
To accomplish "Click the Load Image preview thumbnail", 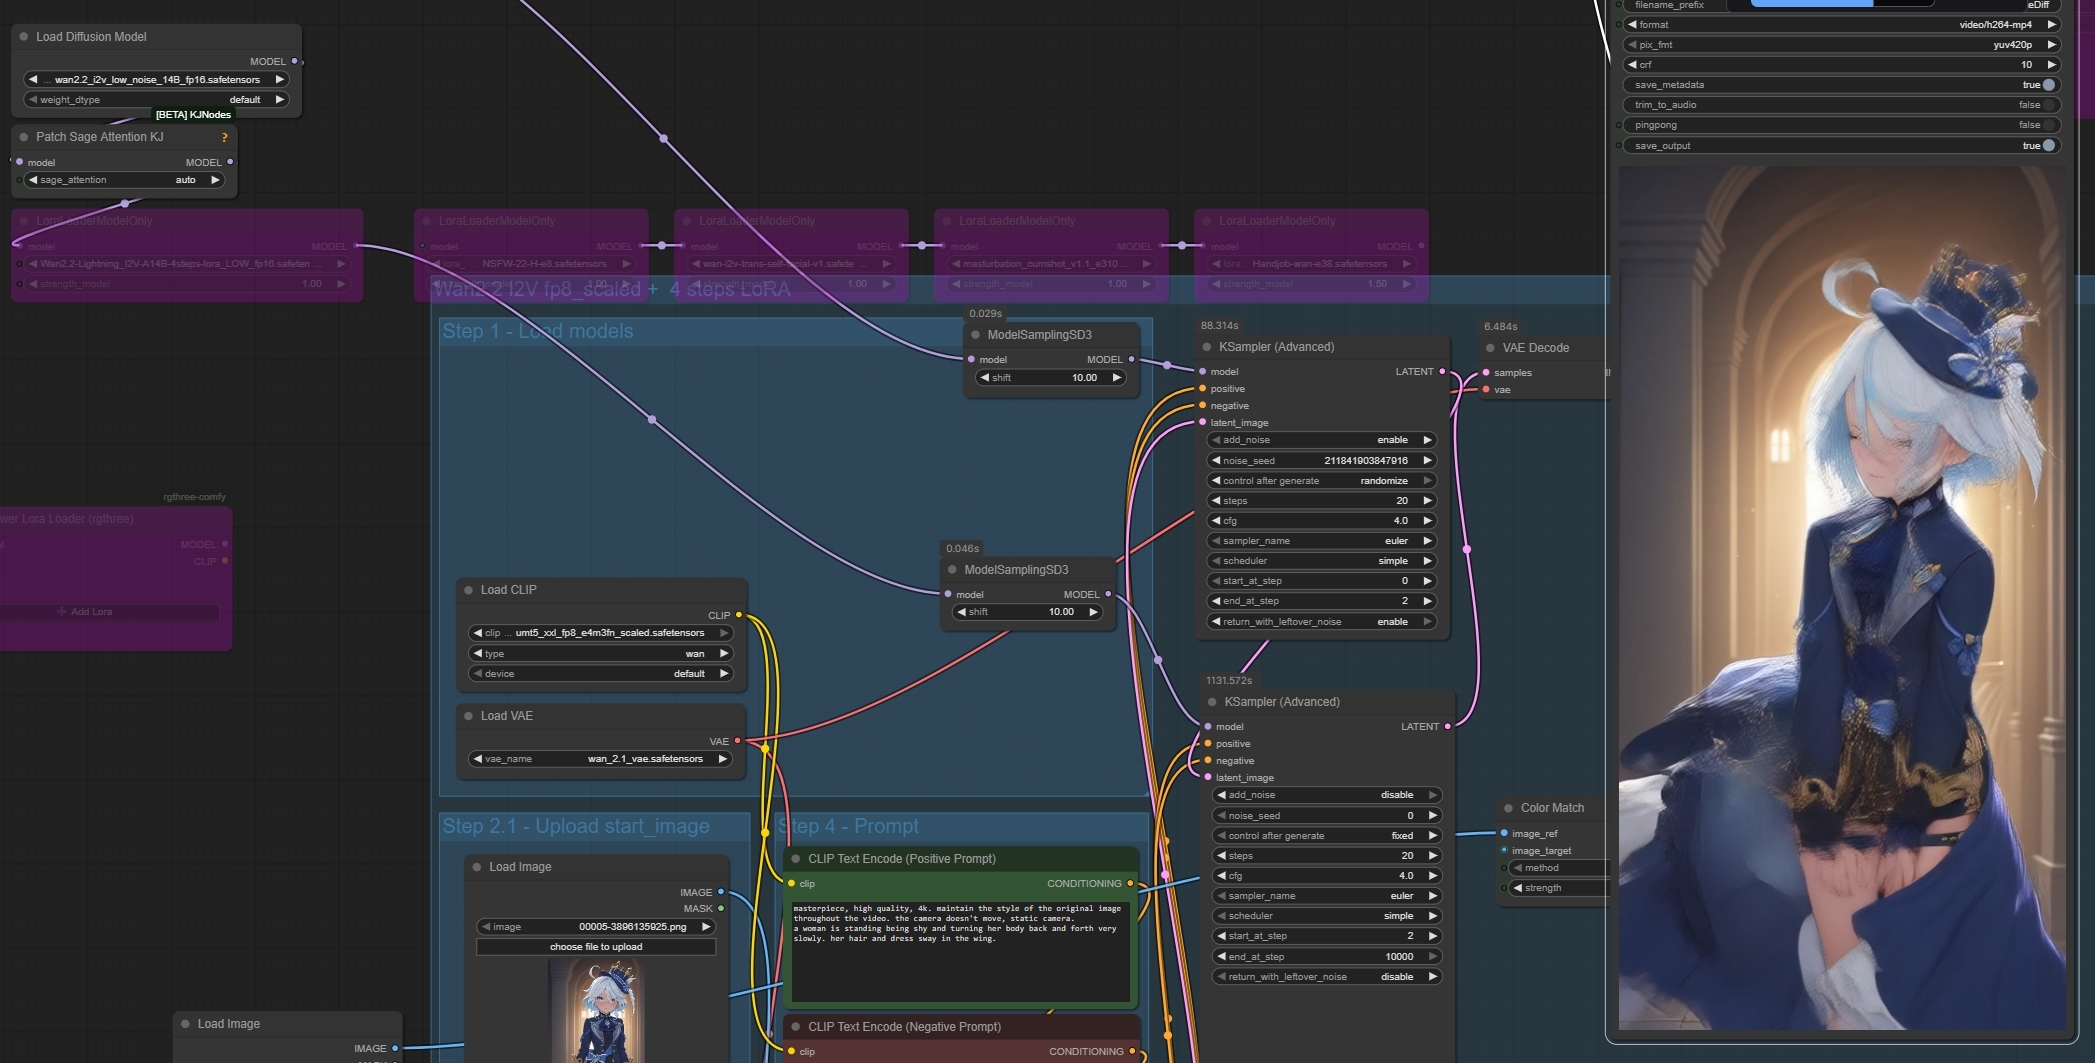I will coord(597,1011).
